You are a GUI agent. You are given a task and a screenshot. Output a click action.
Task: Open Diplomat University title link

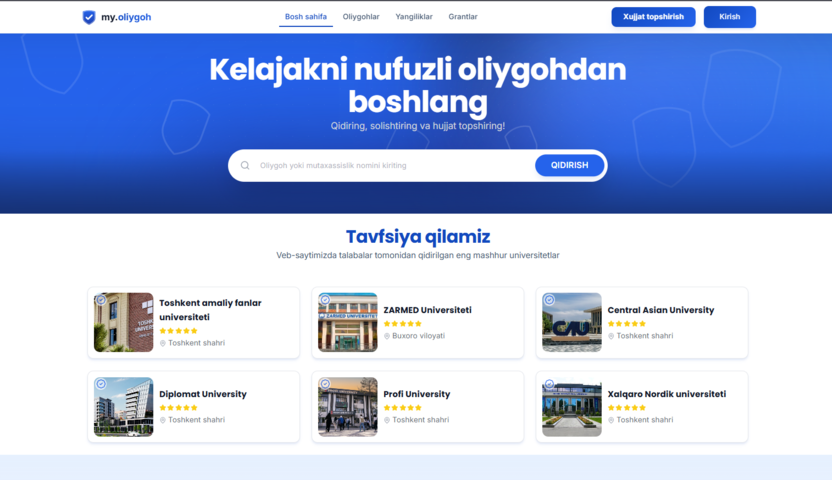(x=203, y=394)
